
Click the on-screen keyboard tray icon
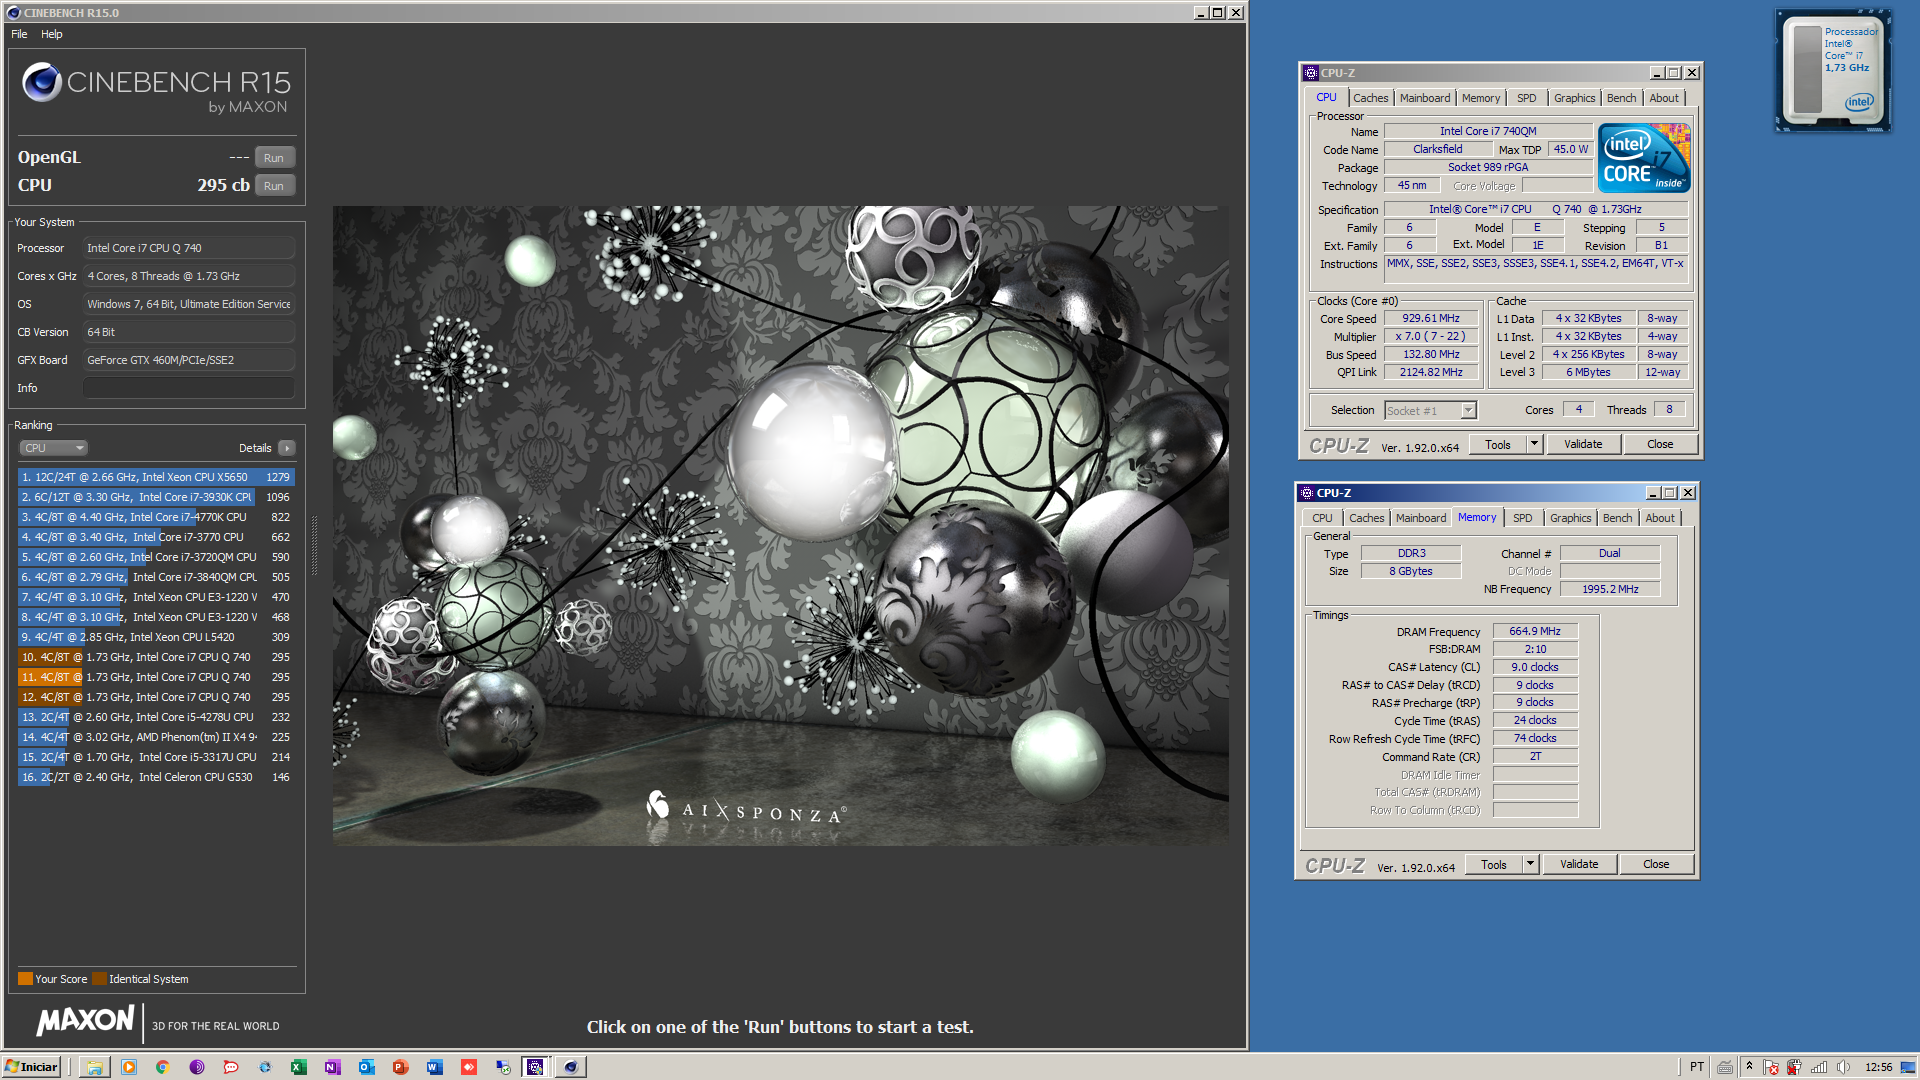click(1724, 1067)
